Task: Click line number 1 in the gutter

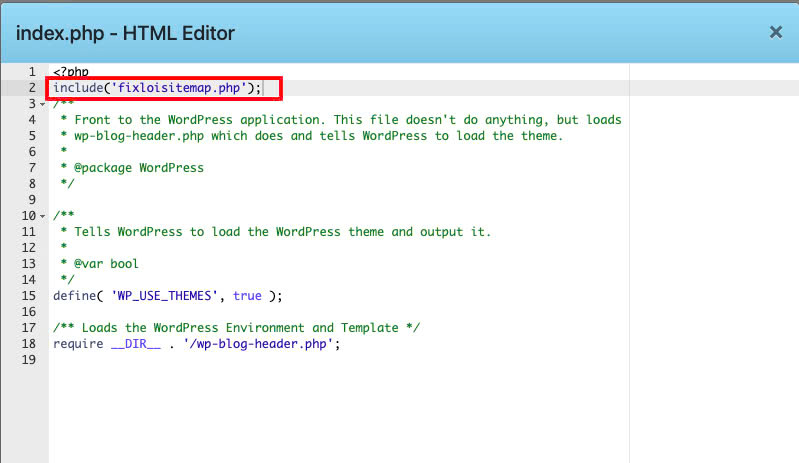Action: click(x=32, y=72)
